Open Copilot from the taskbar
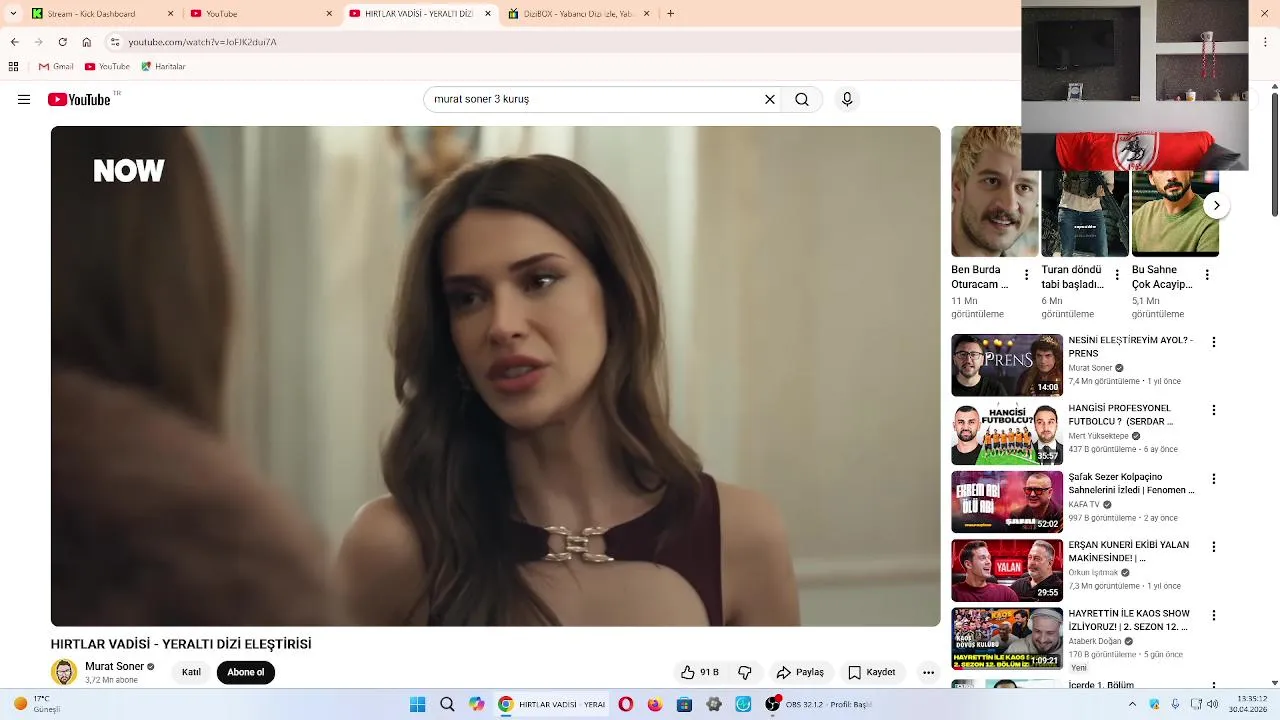Screen dimensions: 1280x720 (x=477, y=704)
